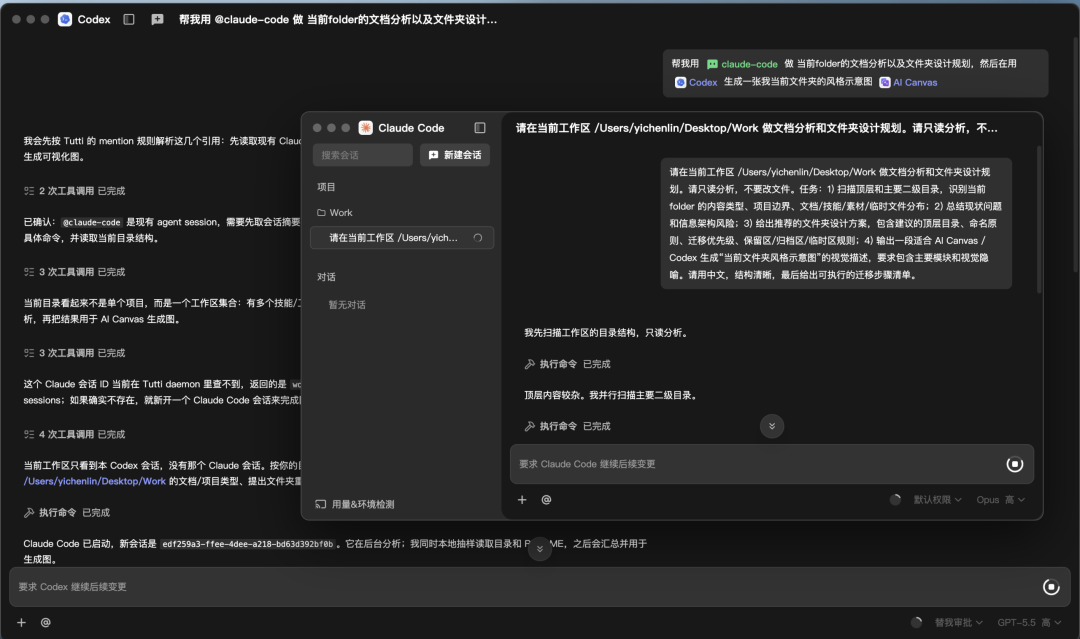The image size is (1080, 639).
Task: Click the Codex app logo in title bar
Action: click(x=65, y=19)
